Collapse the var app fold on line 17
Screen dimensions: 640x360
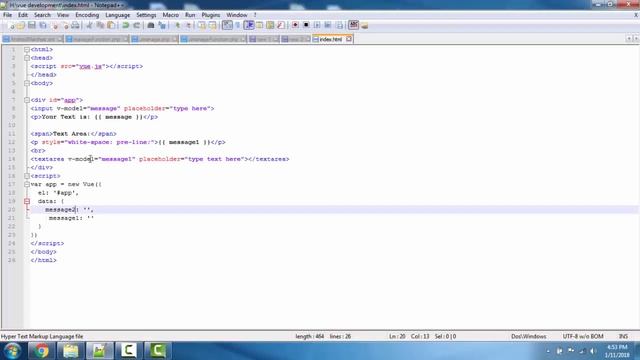[27, 184]
